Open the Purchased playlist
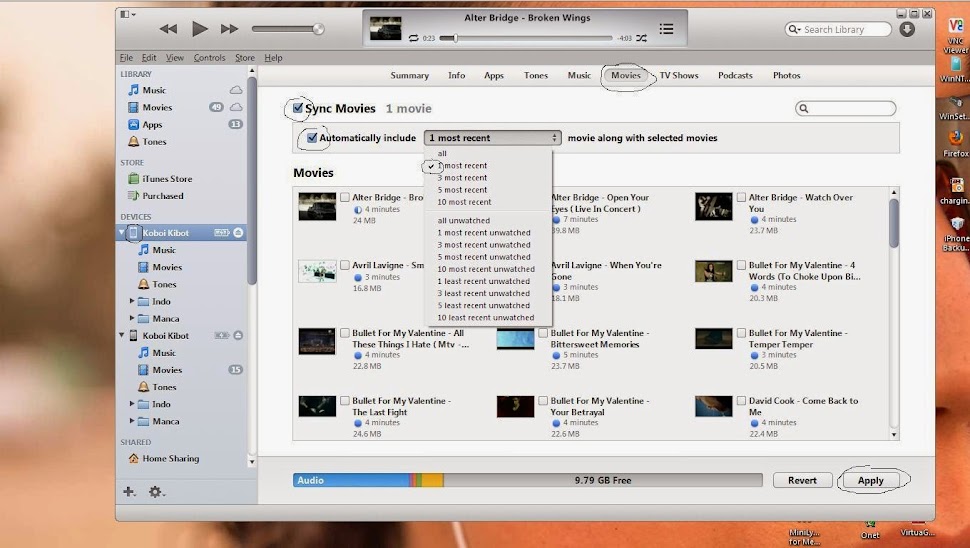 (163, 196)
